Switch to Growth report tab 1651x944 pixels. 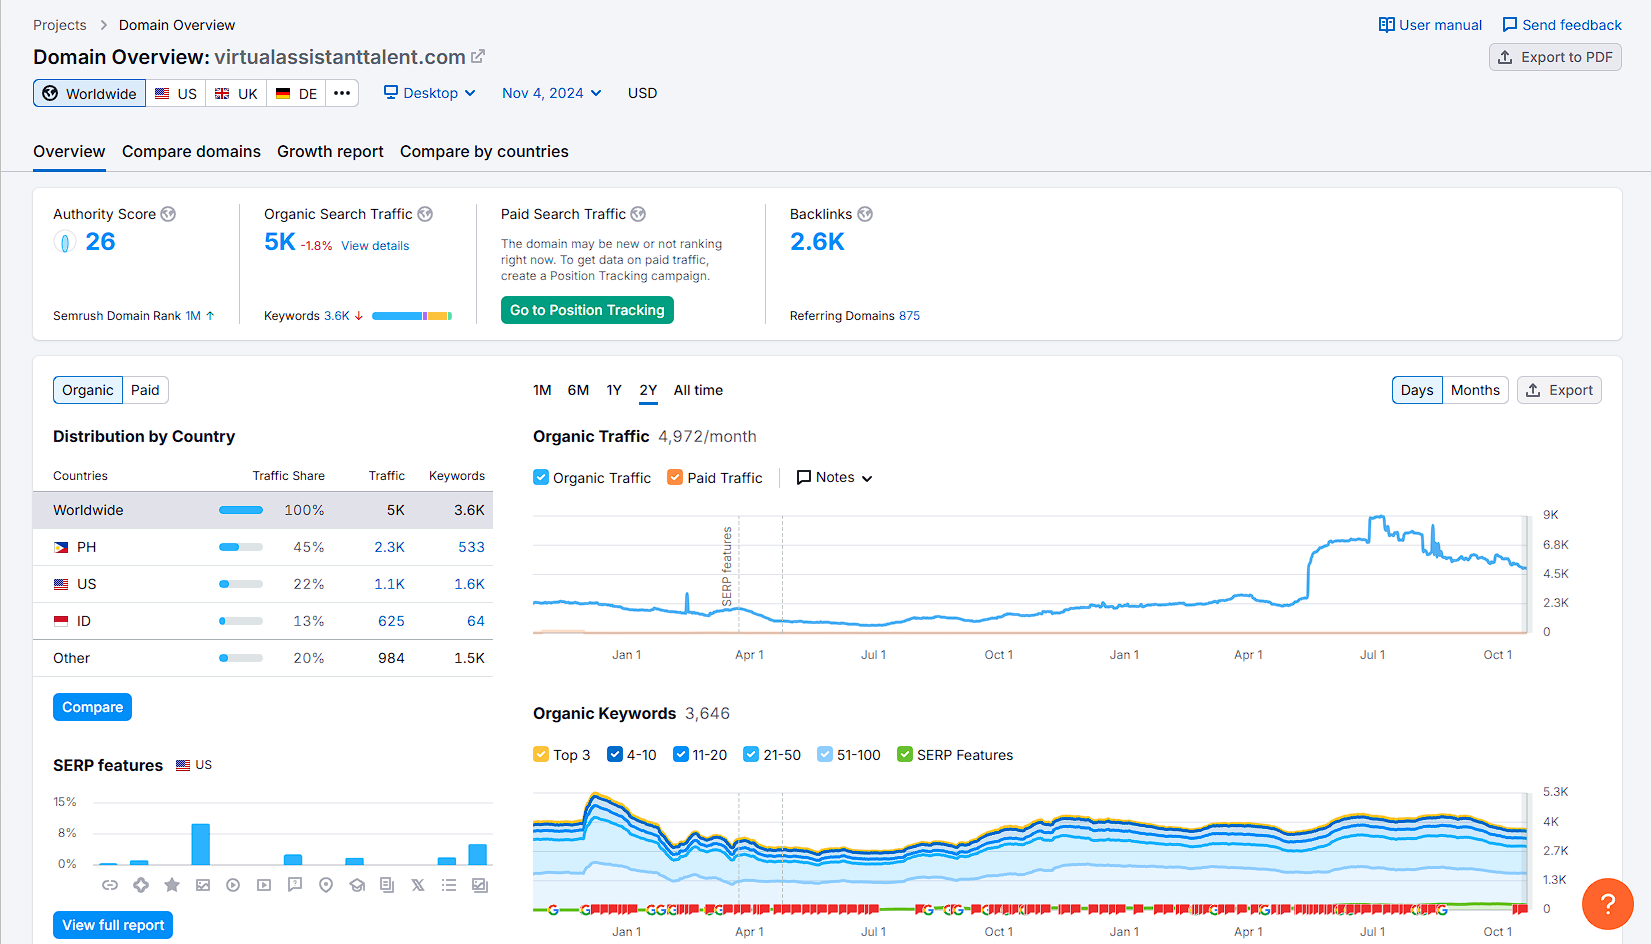(330, 152)
